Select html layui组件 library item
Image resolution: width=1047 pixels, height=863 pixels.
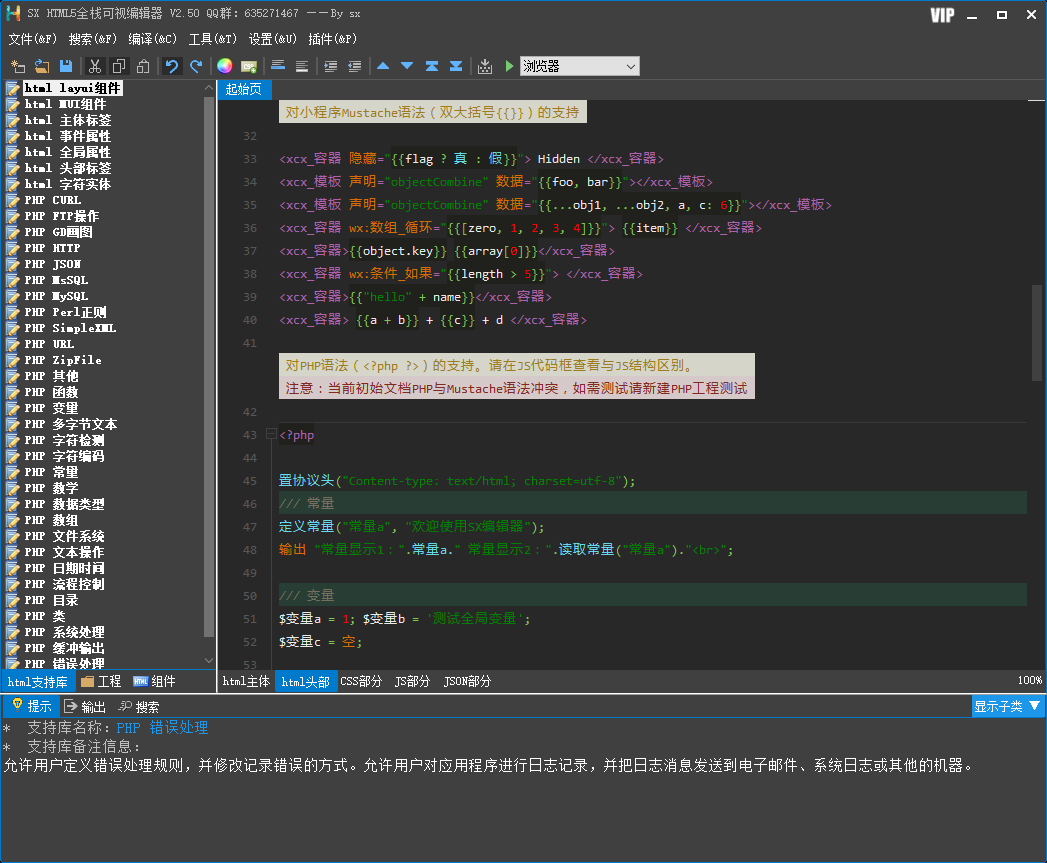click(73, 88)
